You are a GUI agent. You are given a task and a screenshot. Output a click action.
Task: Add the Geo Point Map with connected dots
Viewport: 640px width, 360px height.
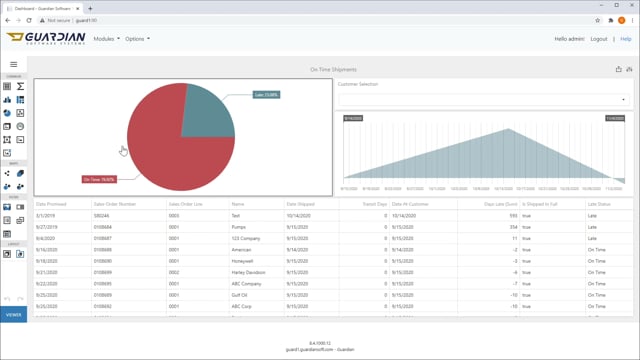7,173
